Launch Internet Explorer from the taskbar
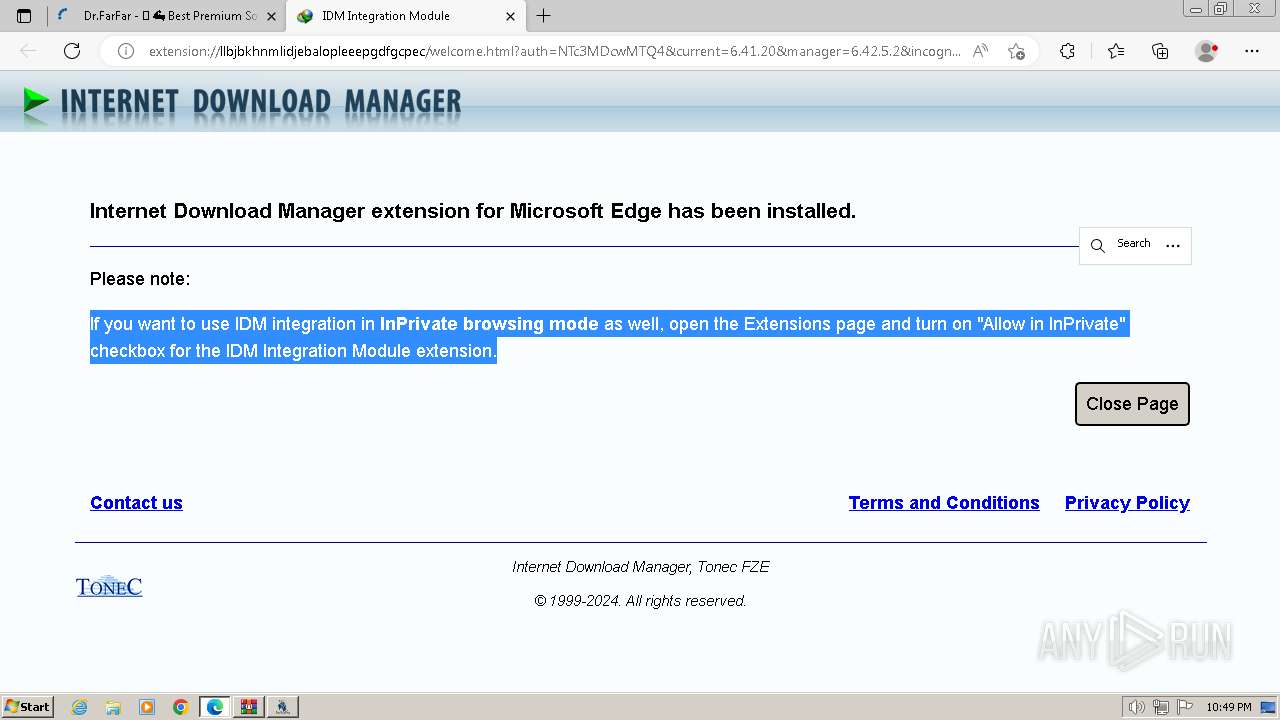 pos(79,707)
